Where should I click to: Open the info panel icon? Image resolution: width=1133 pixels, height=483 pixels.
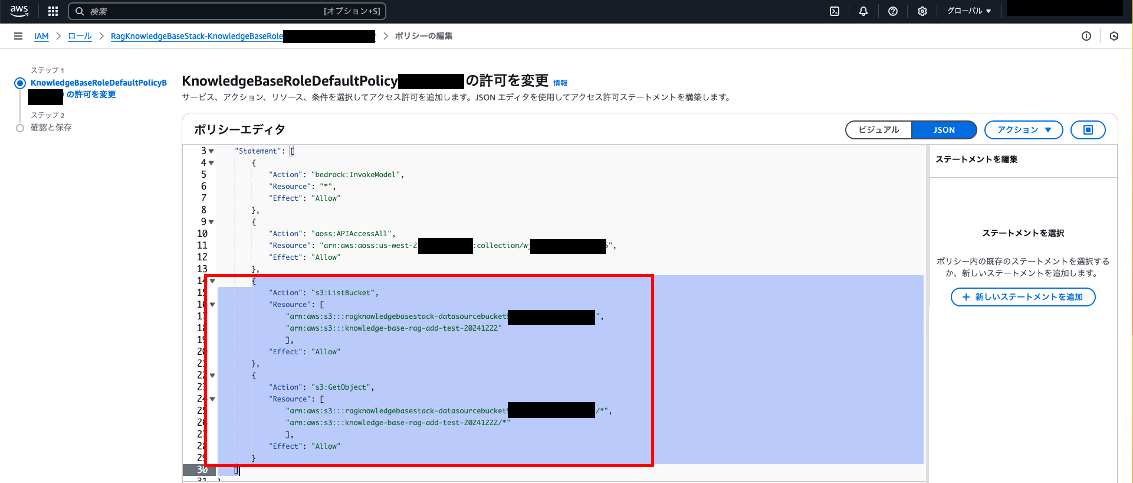[x=1086, y=36]
